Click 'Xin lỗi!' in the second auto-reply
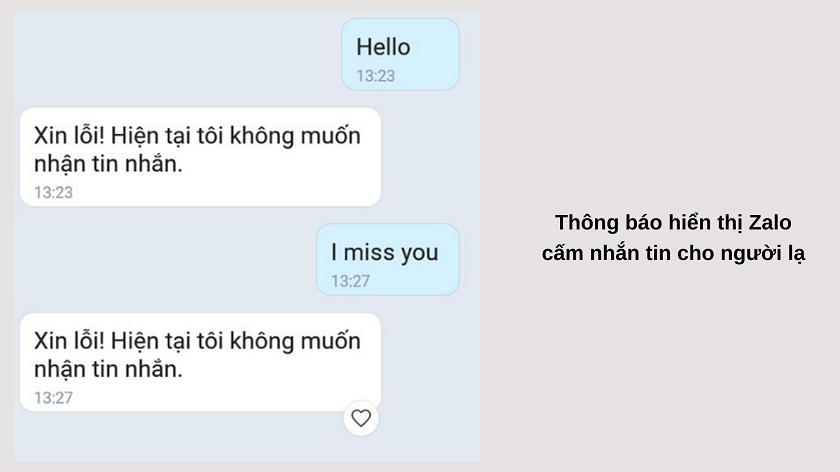Image resolution: width=840 pixels, height=472 pixels. click(x=69, y=341)
